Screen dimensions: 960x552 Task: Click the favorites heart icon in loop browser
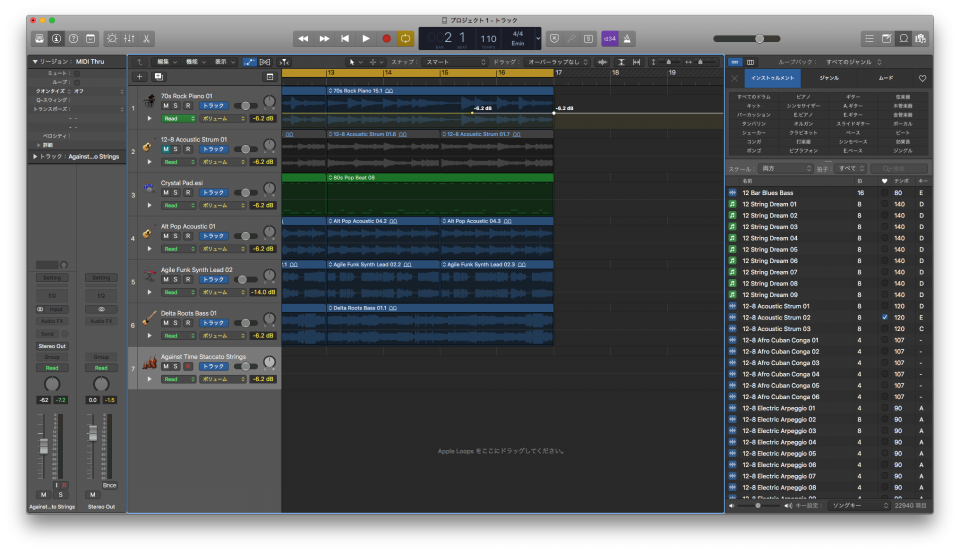922,78
